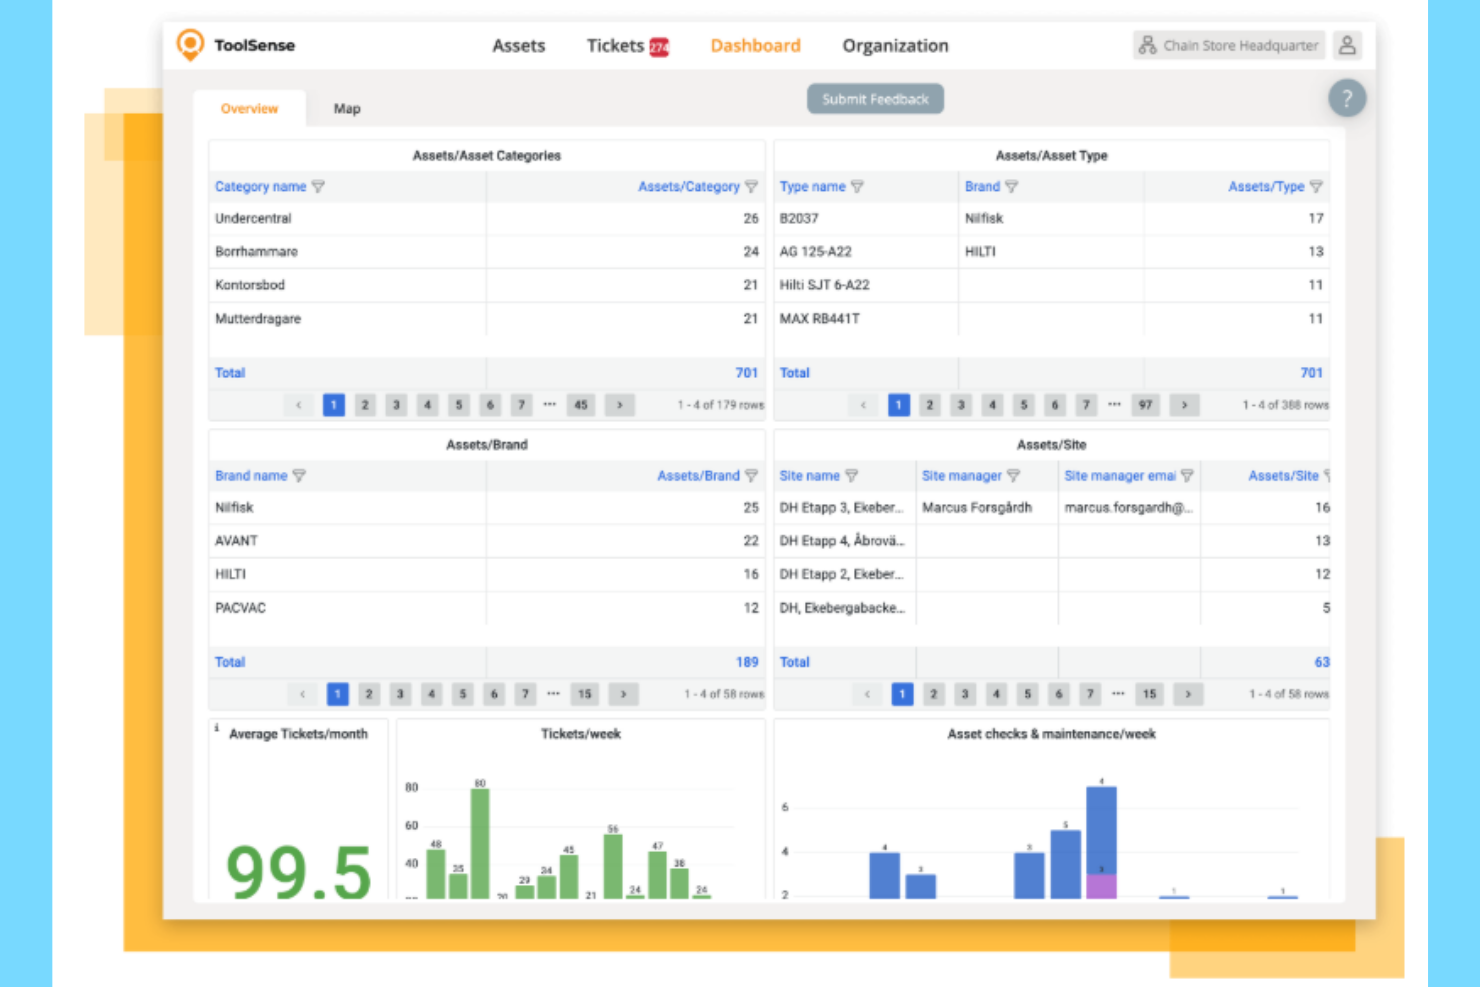Click the user account icon top right
Viewport: 1480px width, 987px height.
[1348, 45]
